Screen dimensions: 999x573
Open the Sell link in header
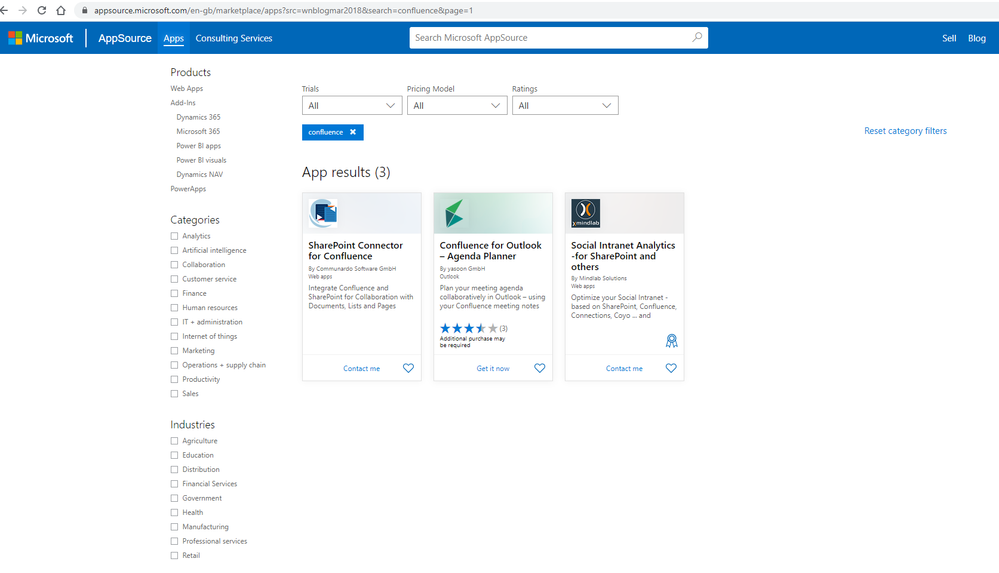[949, 38]
